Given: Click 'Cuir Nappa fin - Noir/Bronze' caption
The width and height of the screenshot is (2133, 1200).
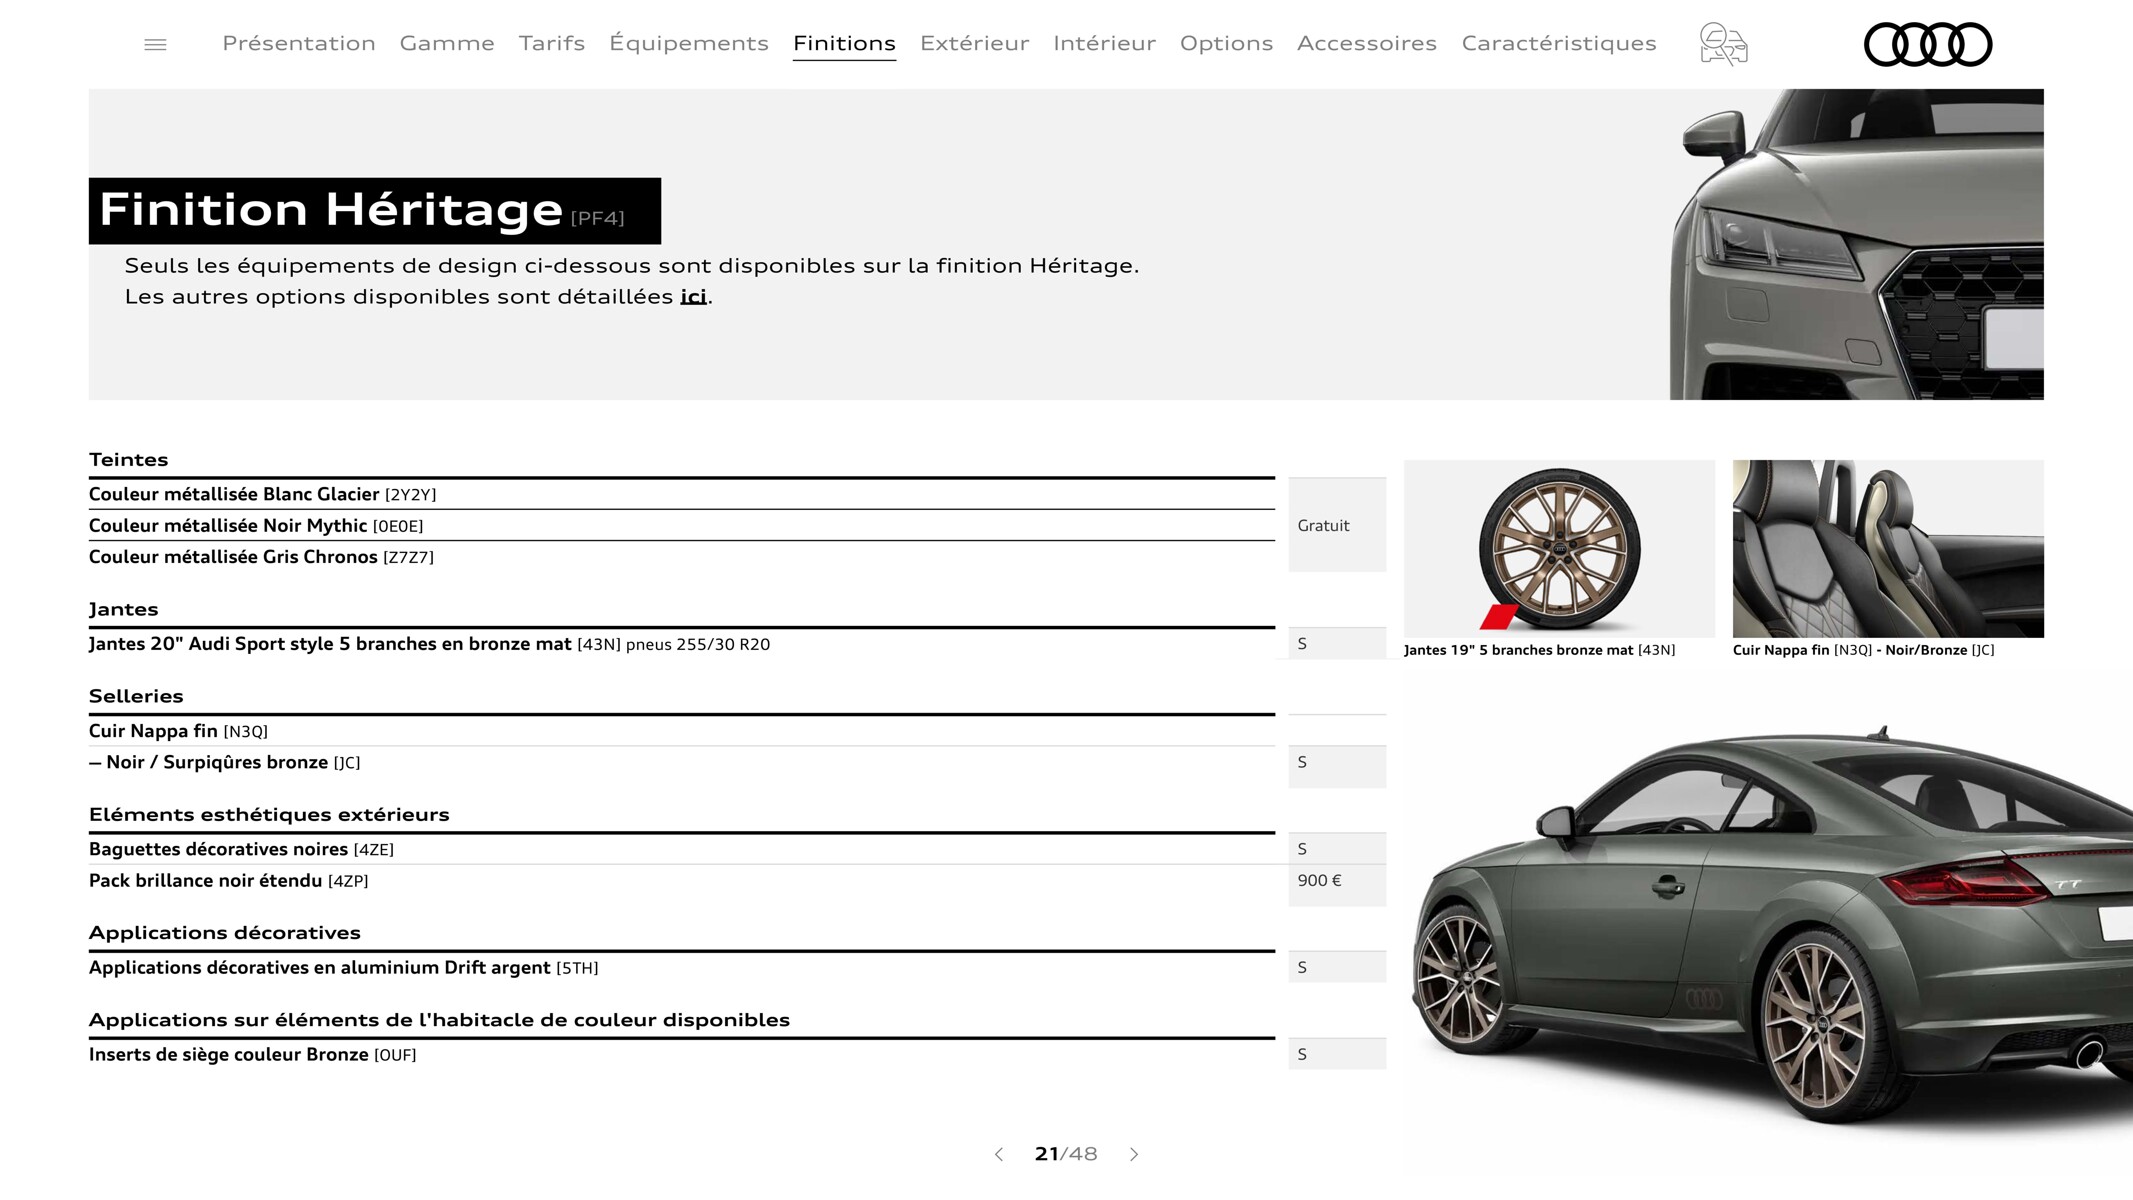Looking at the screenshot, I should 1864,650.
